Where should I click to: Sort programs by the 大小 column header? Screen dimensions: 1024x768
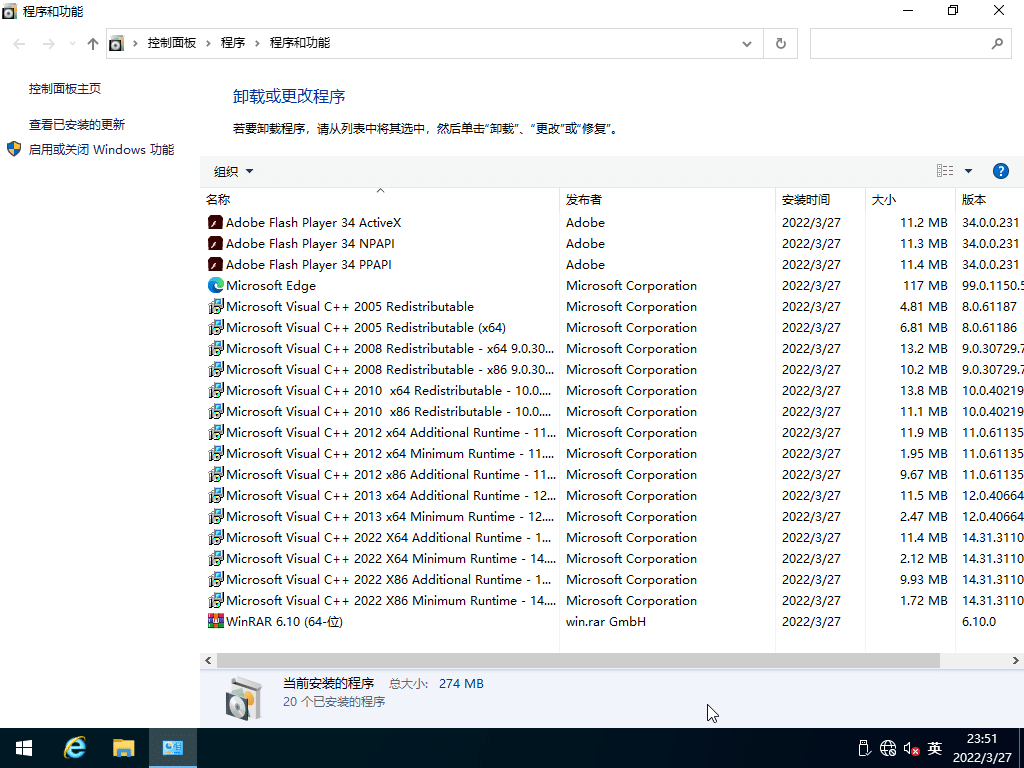(883, 199)
